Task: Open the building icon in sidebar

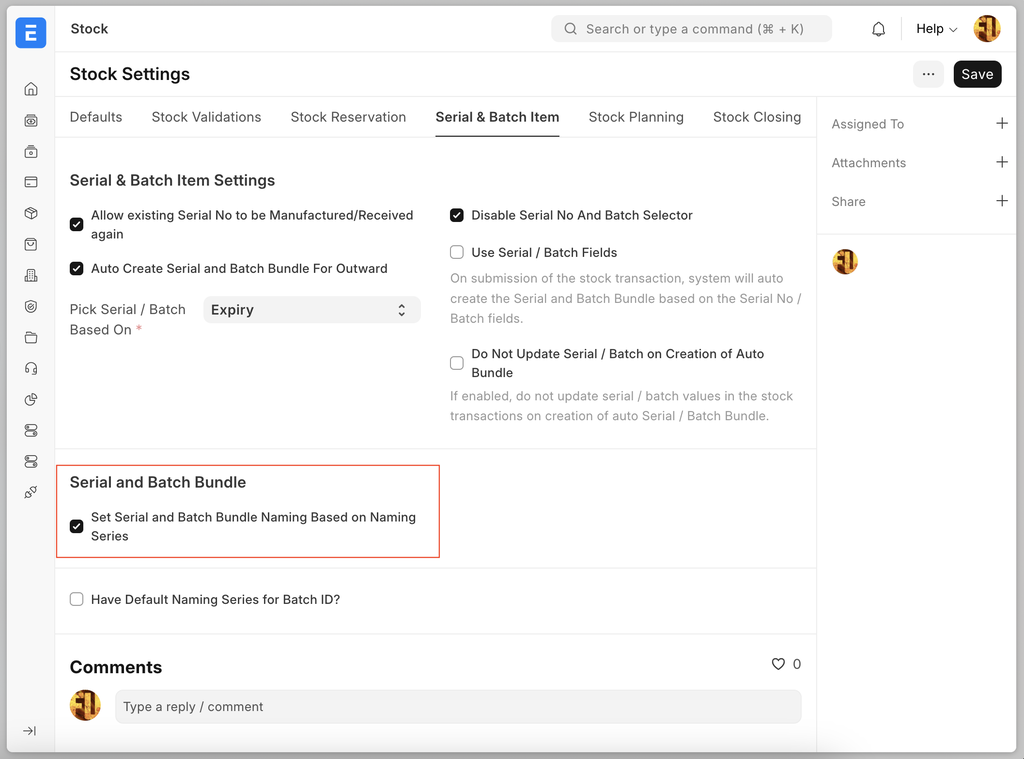Action: point(31,275)
